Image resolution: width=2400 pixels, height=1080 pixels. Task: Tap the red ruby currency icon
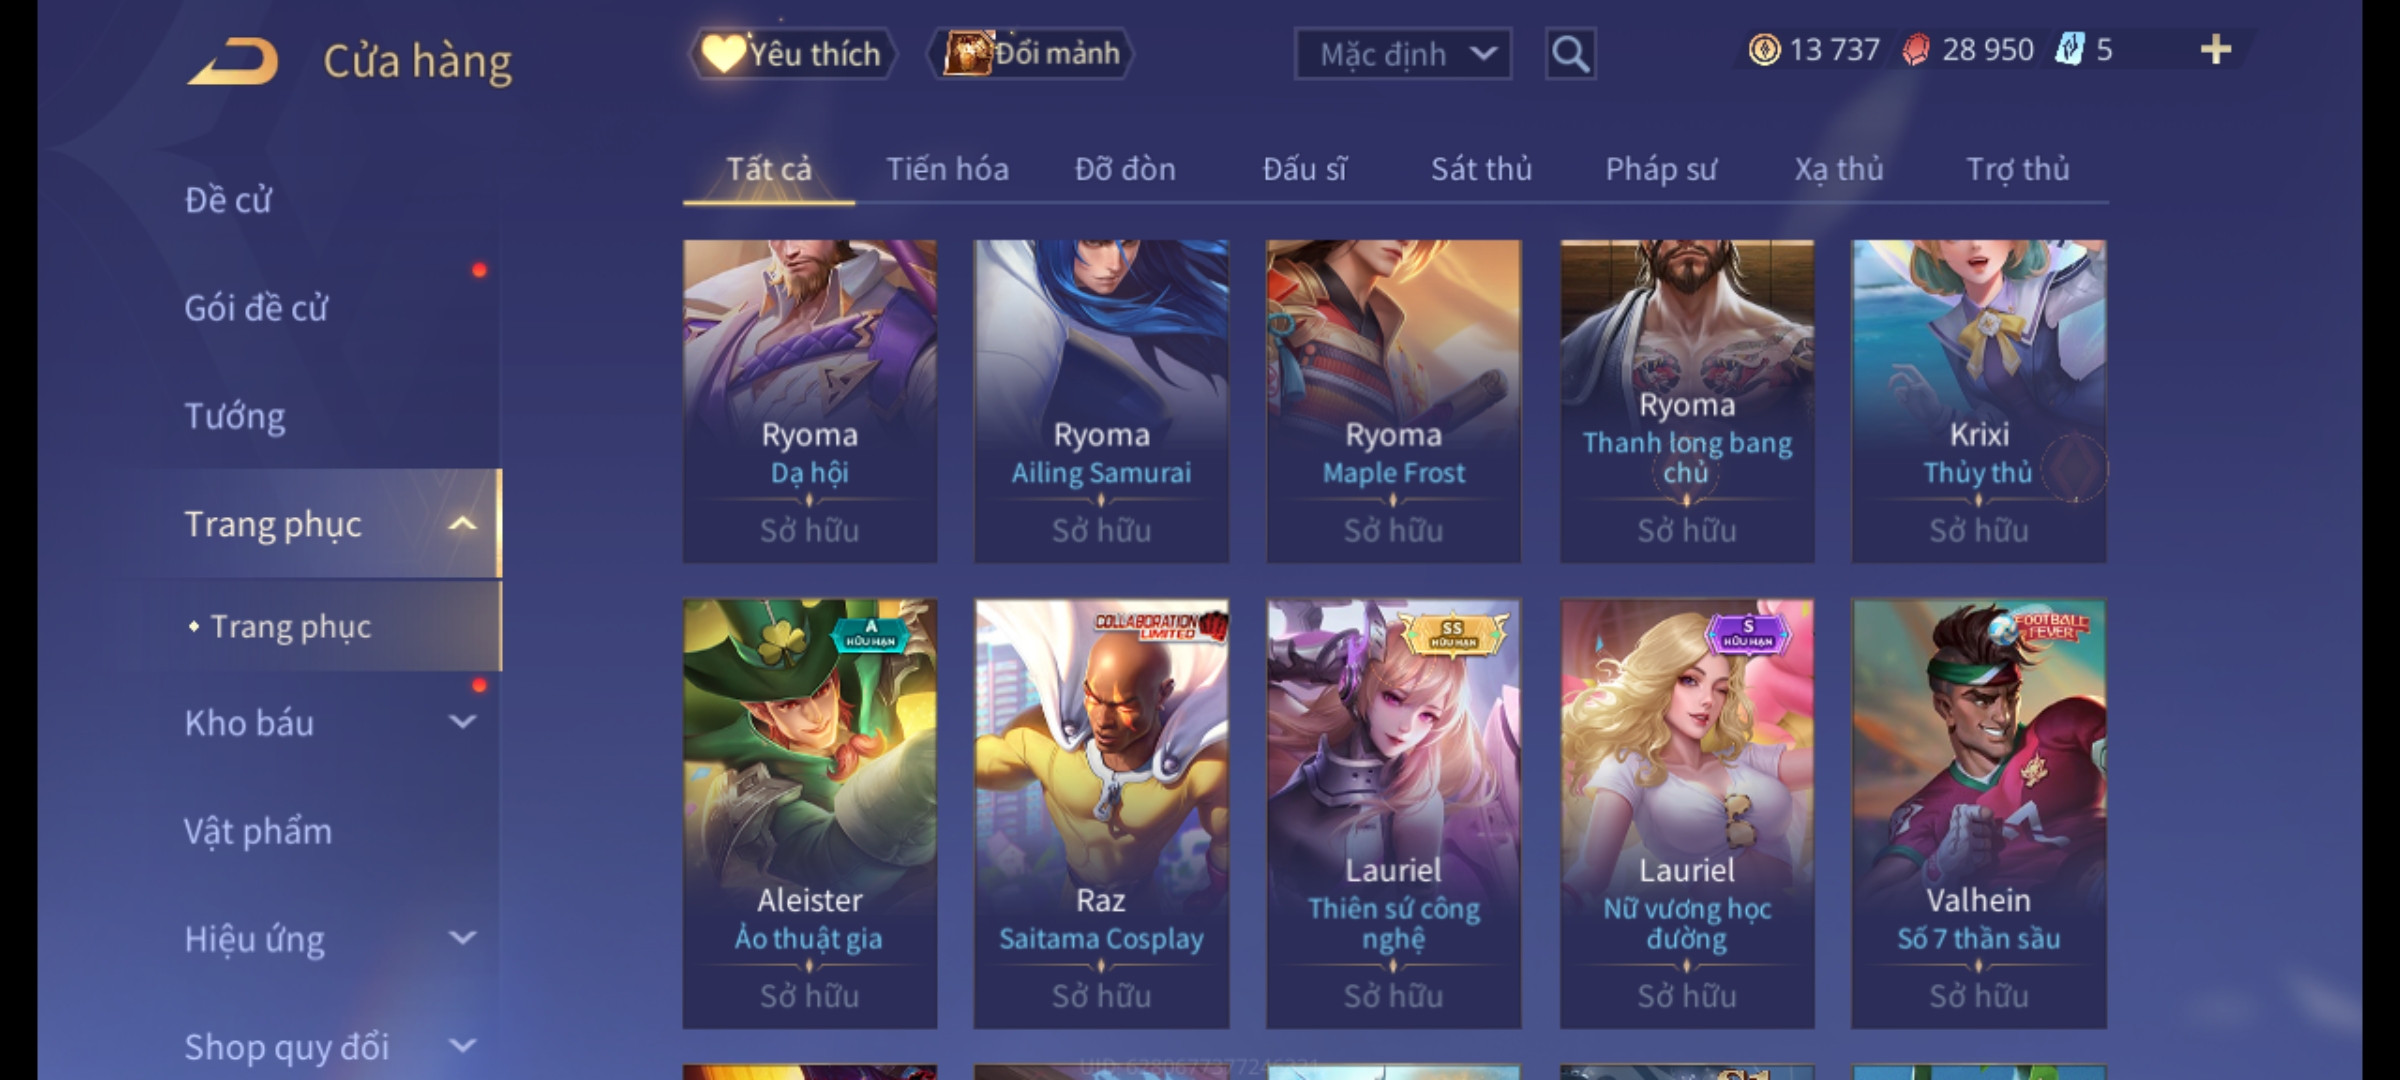tap(1915, 50)
